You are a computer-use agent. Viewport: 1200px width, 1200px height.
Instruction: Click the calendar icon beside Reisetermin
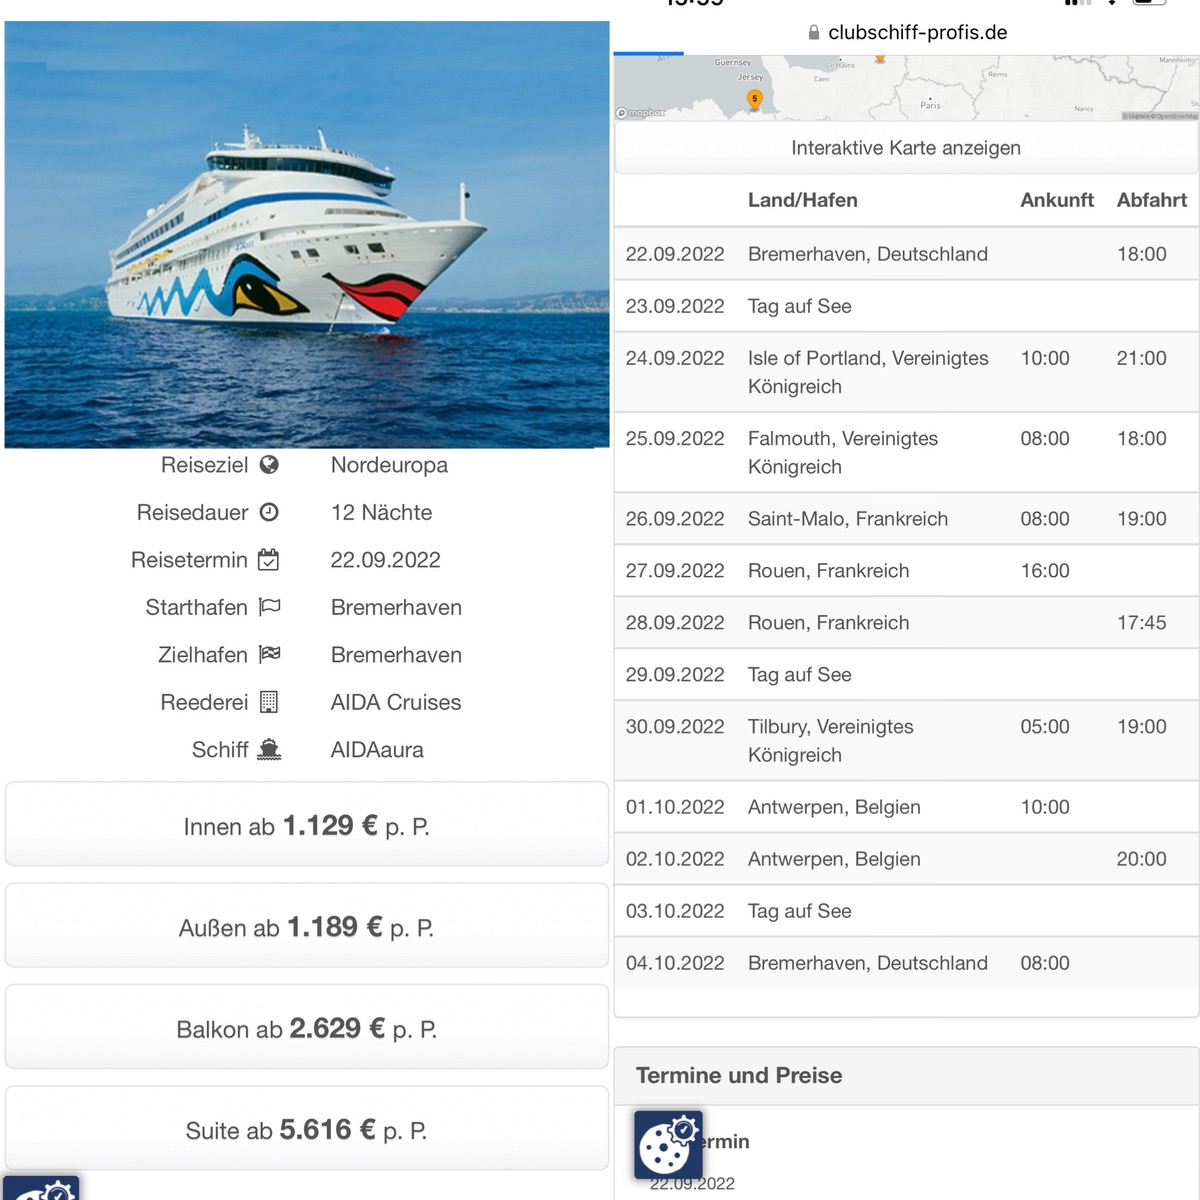tap(269, 560)
